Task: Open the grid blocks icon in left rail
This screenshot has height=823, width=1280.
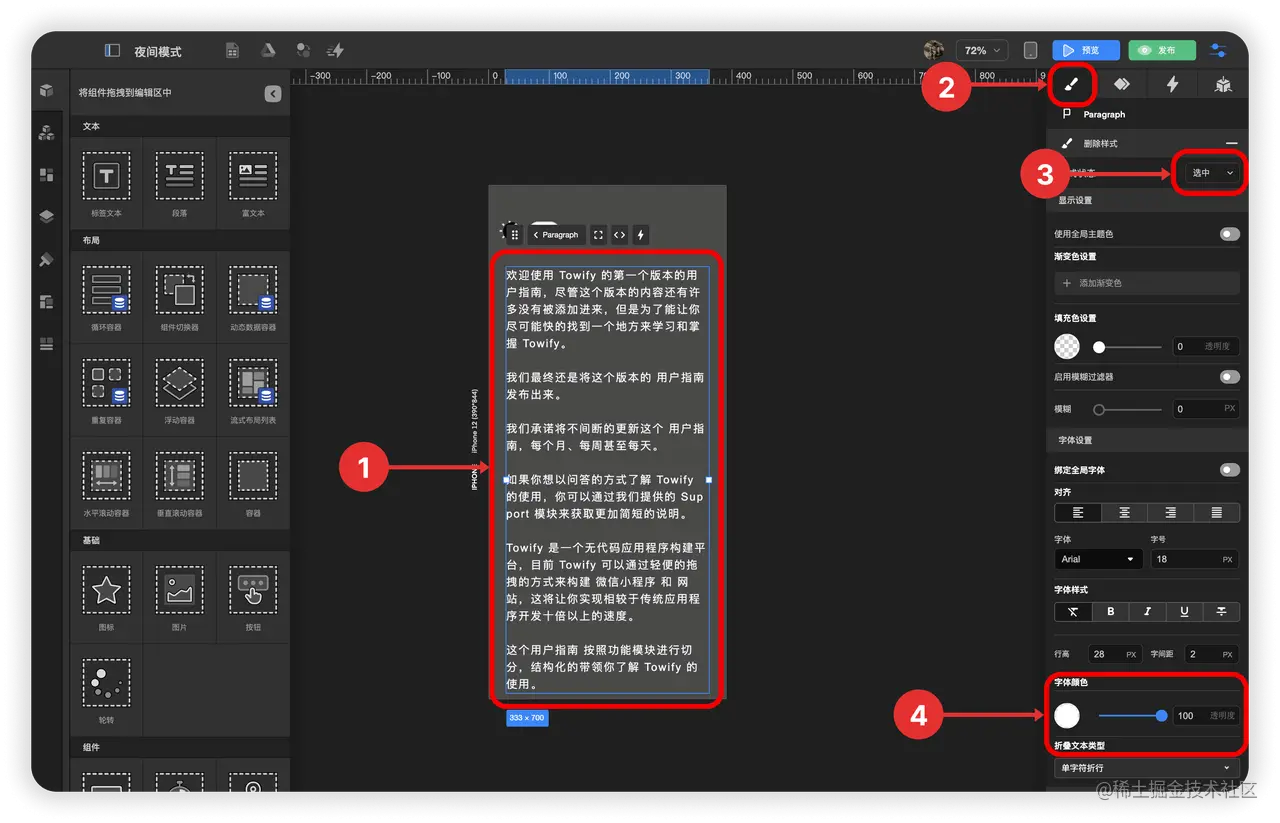Action: point(47,174)
